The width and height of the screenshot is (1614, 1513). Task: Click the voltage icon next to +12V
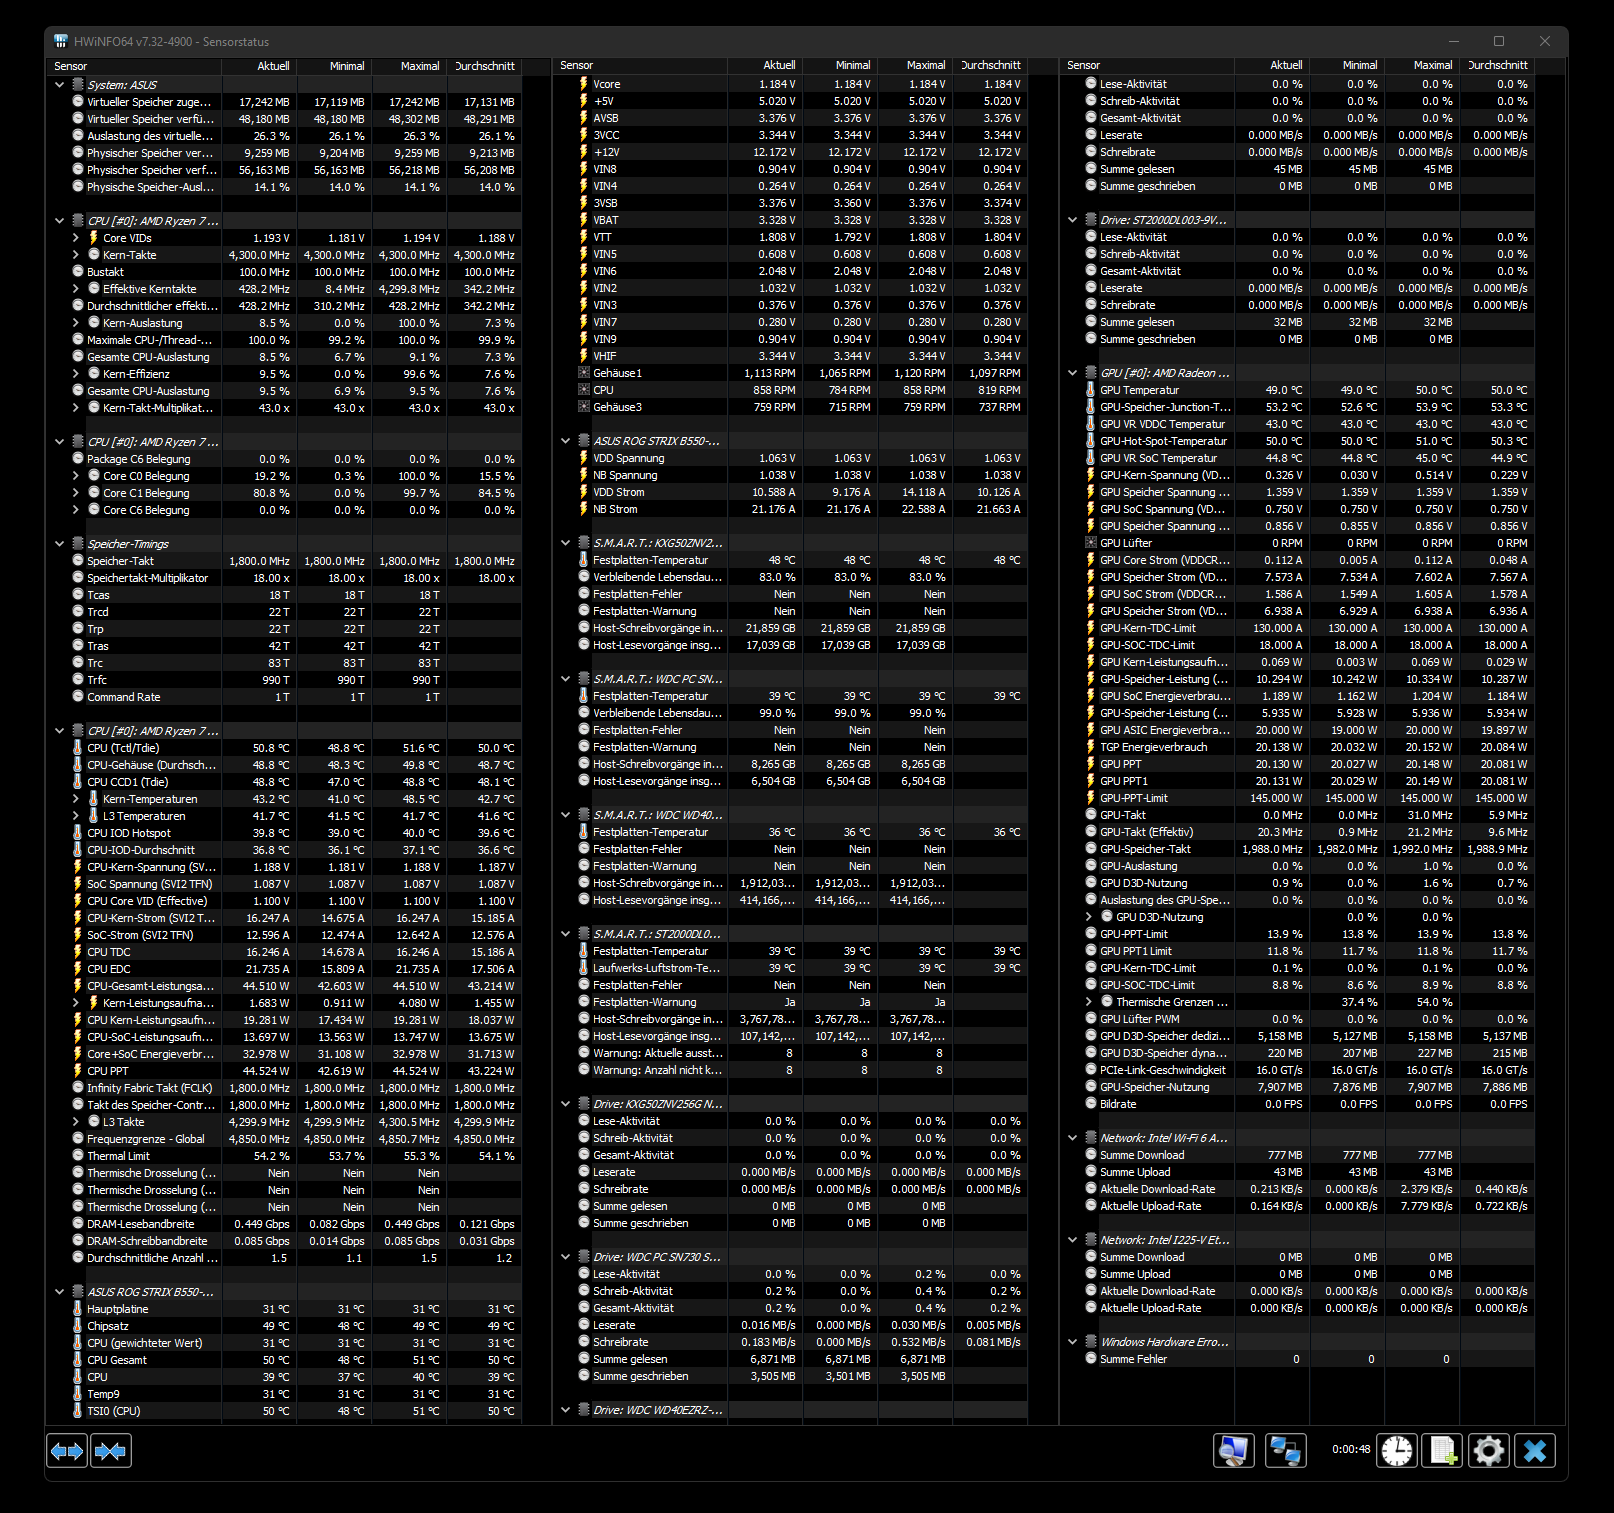click(x=584, y=152)
